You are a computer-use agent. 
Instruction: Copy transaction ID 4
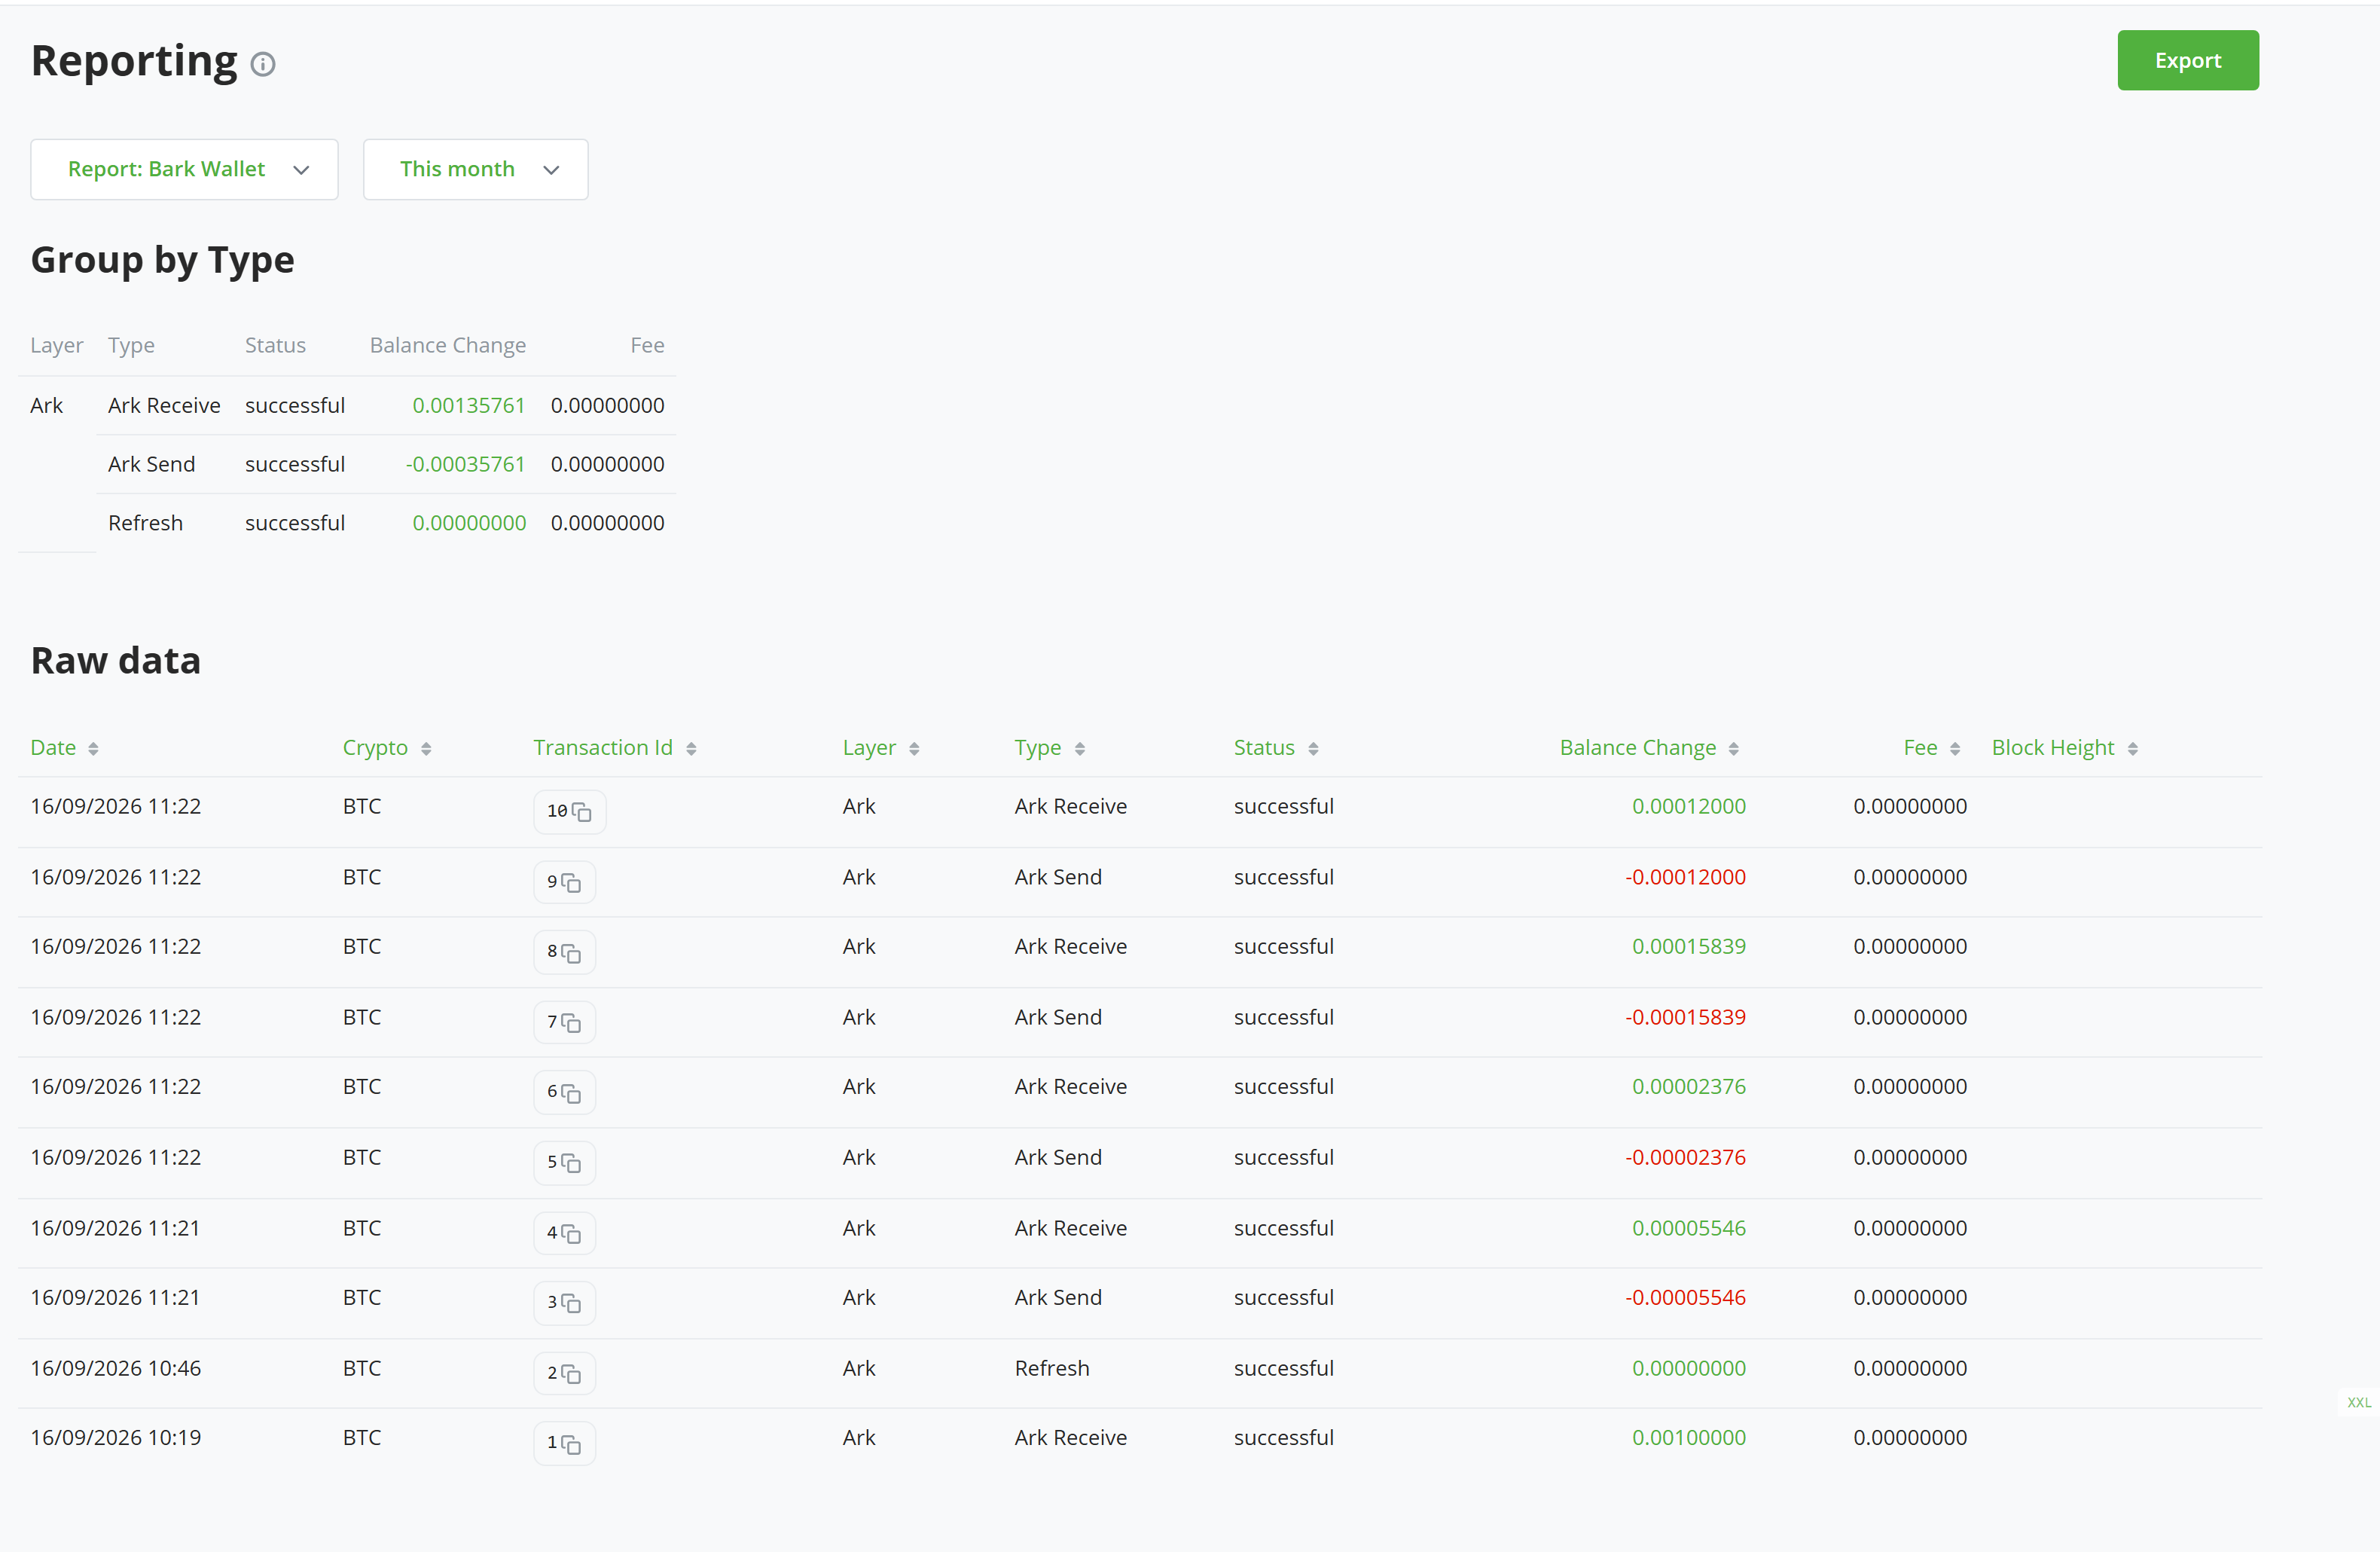pos(571,1234)
